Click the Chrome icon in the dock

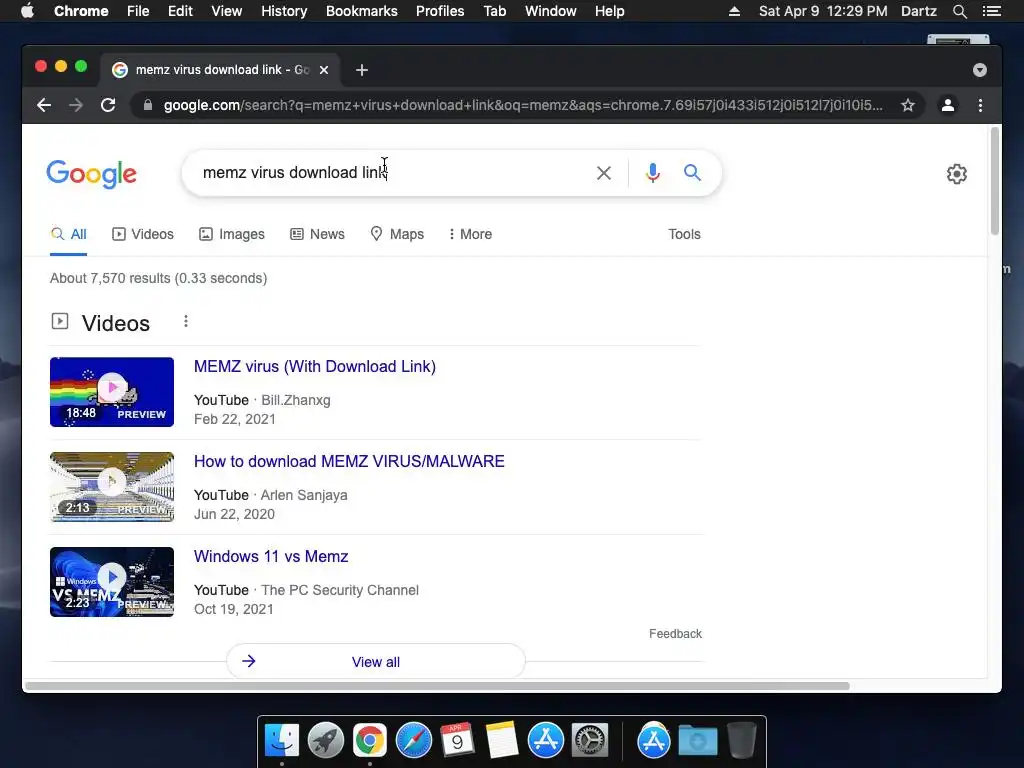(x=370, y=740)
